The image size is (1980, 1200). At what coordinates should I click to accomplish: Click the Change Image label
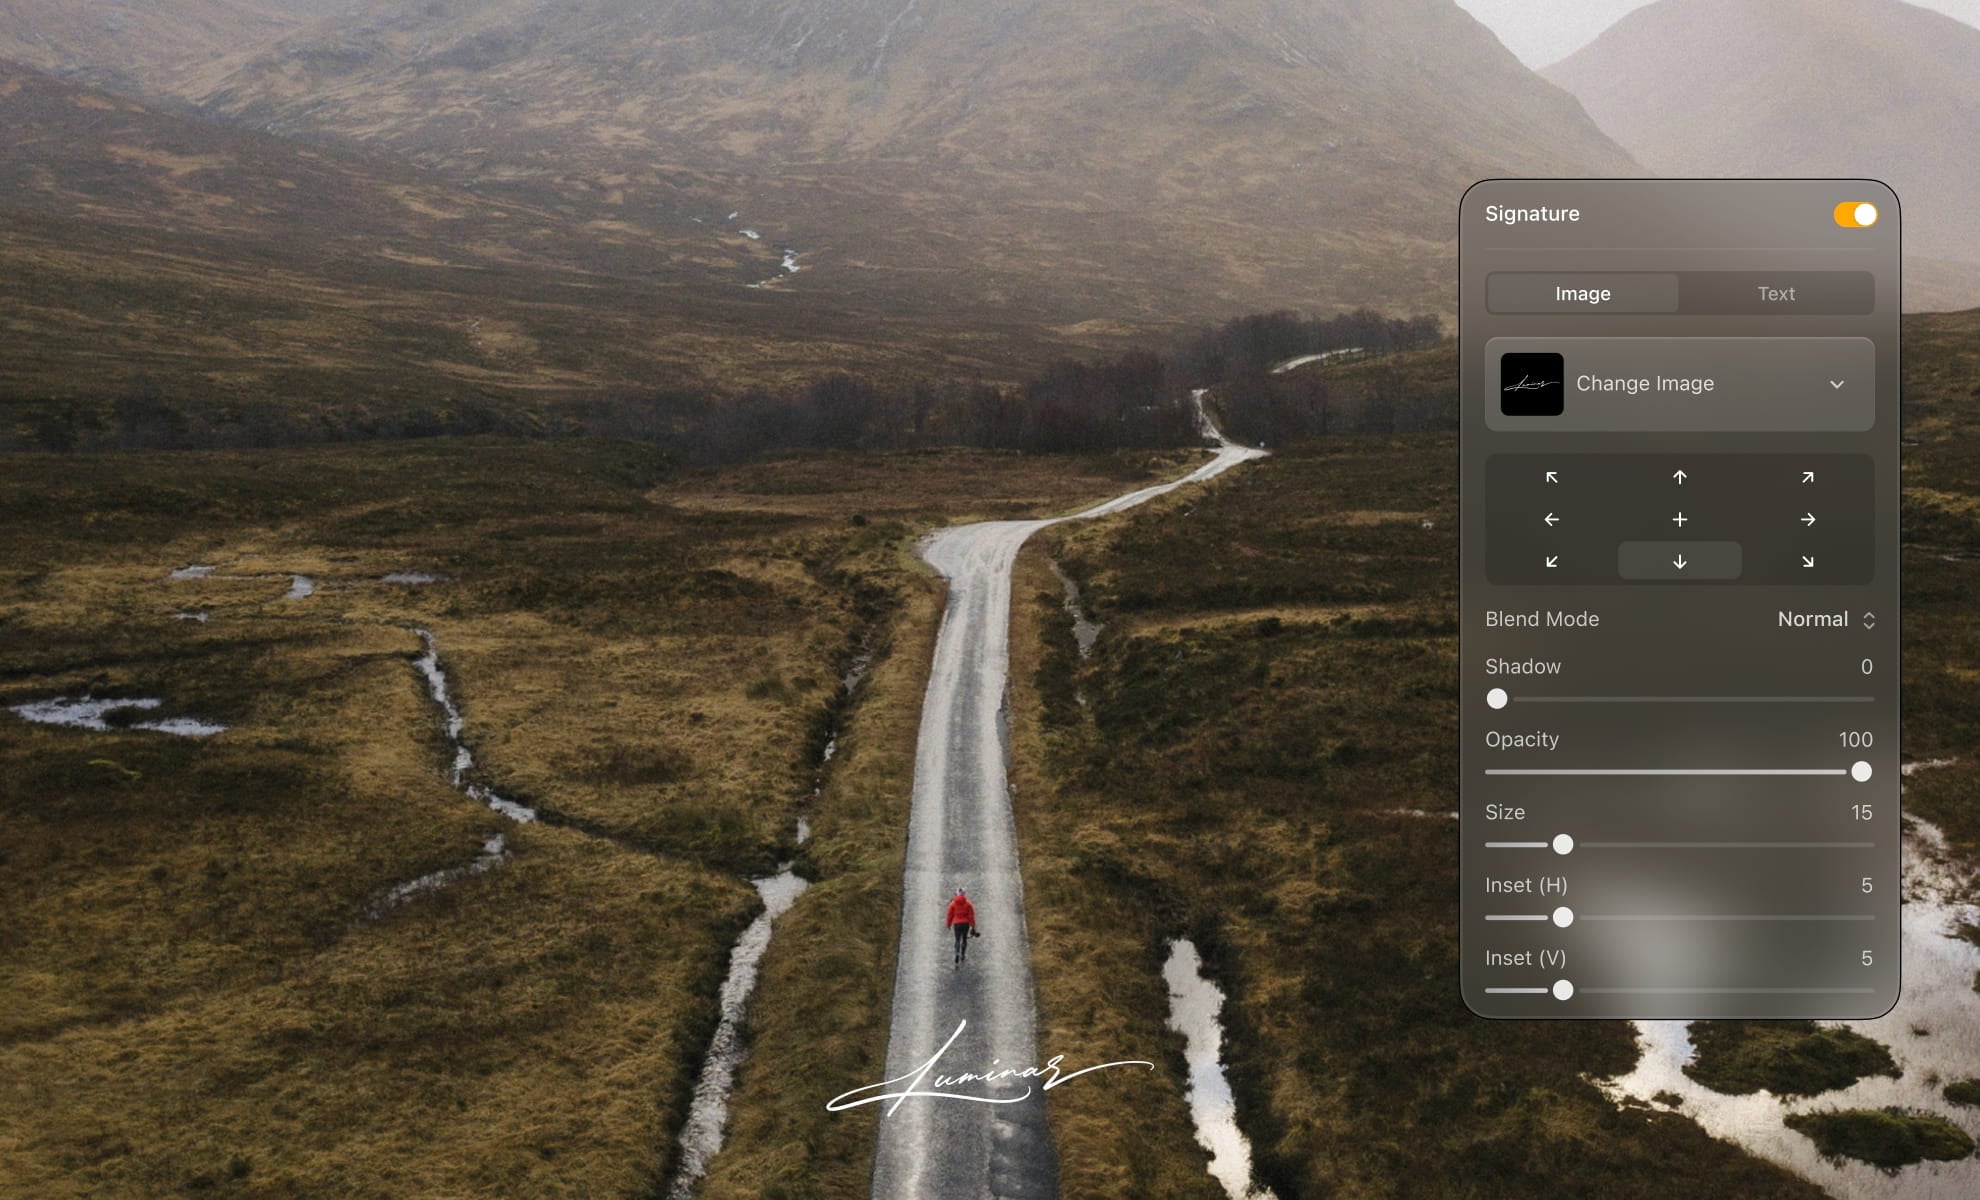click(x=1645, y=384)
